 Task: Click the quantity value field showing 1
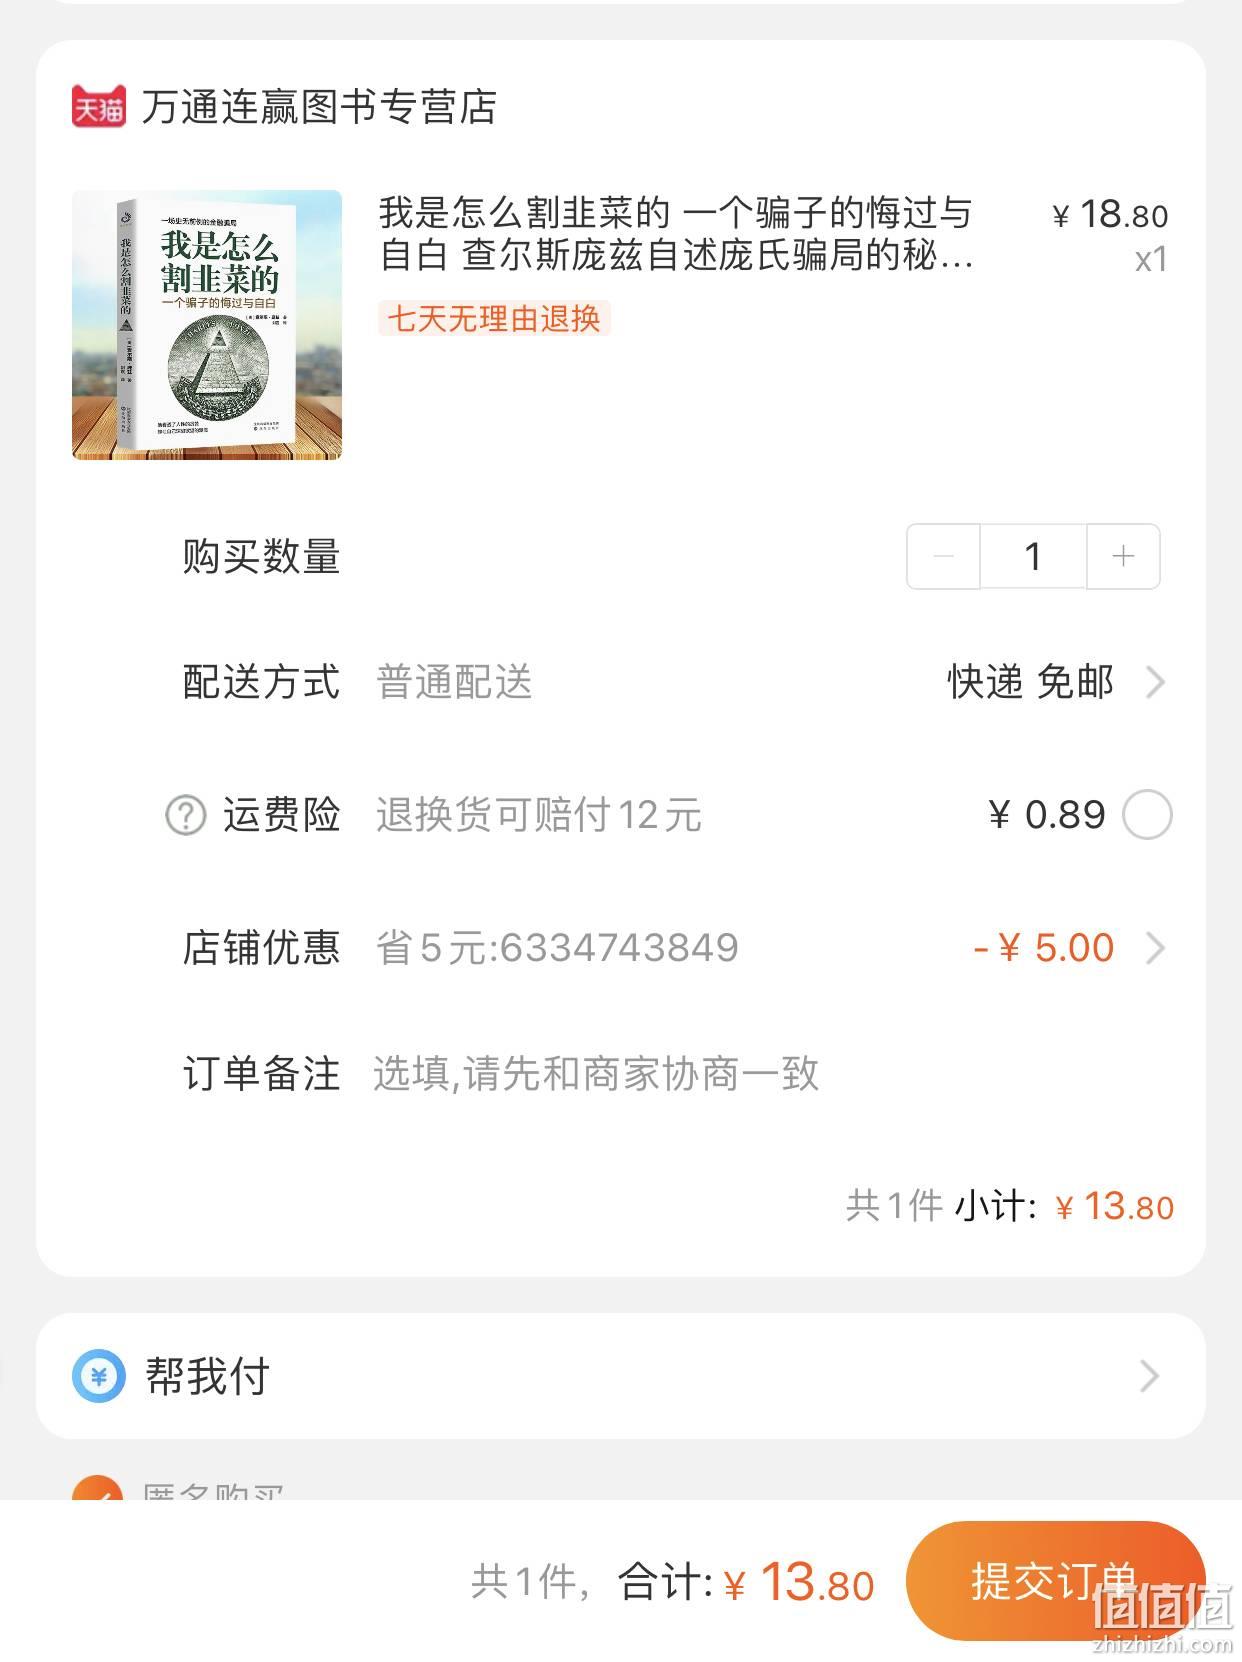[x=1033, y=556]
